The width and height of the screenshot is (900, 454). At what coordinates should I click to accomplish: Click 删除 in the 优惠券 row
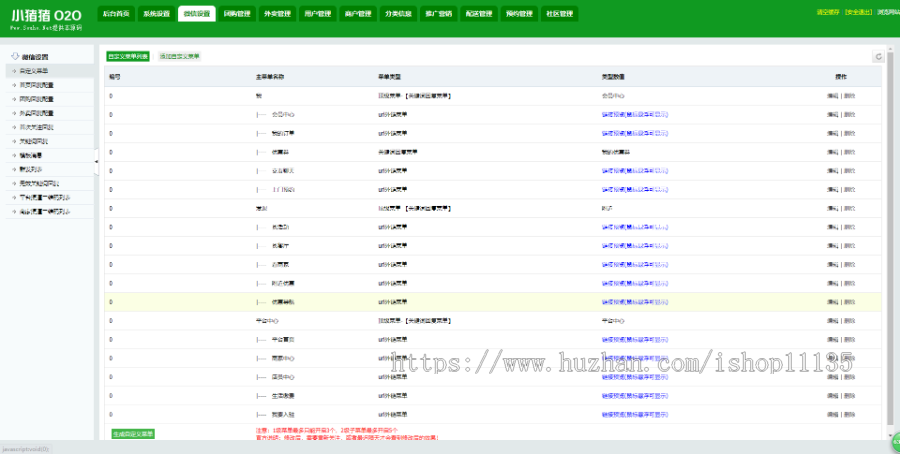849,152
